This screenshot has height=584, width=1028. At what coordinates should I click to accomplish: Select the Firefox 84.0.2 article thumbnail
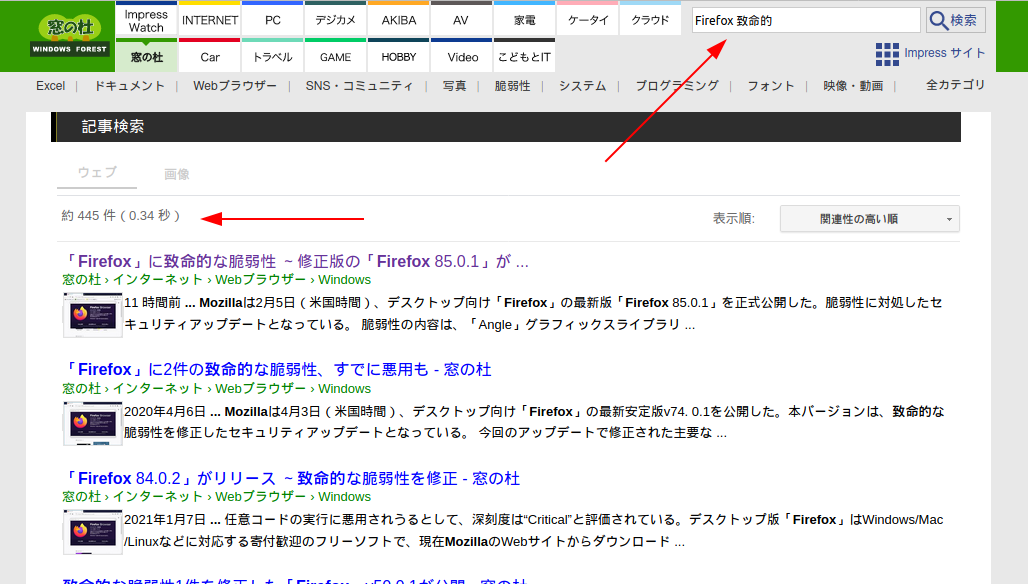click(x=92, y=531)
